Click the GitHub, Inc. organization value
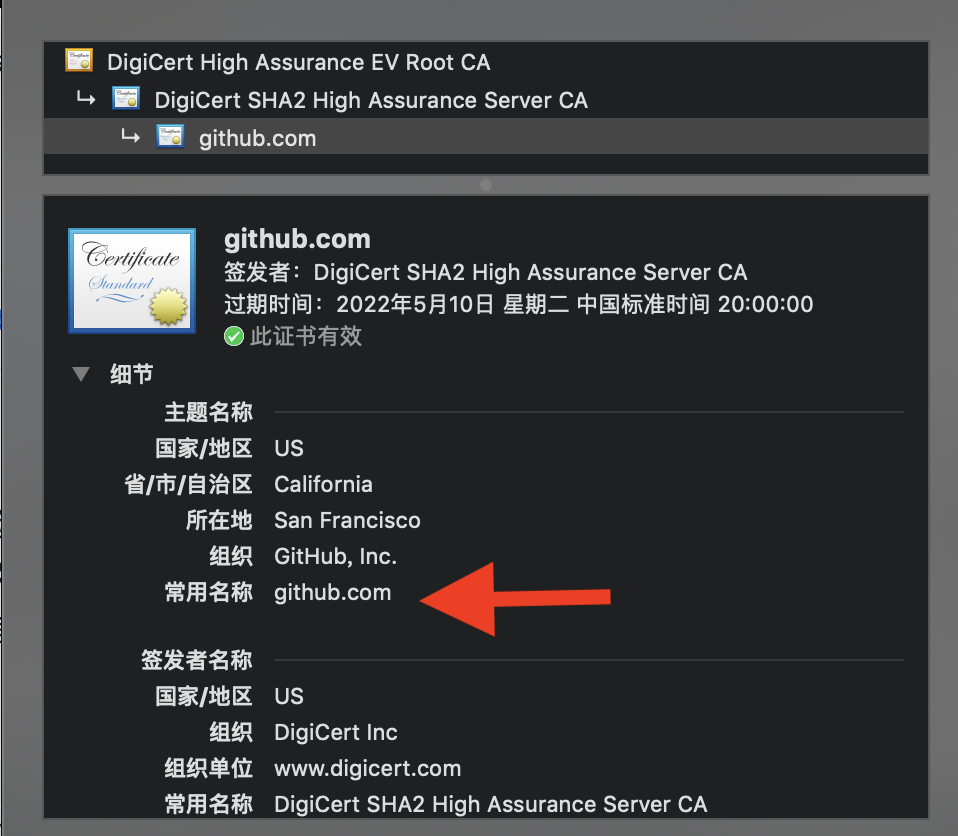Viewport: 958px width, 836px height. [335, 556]
